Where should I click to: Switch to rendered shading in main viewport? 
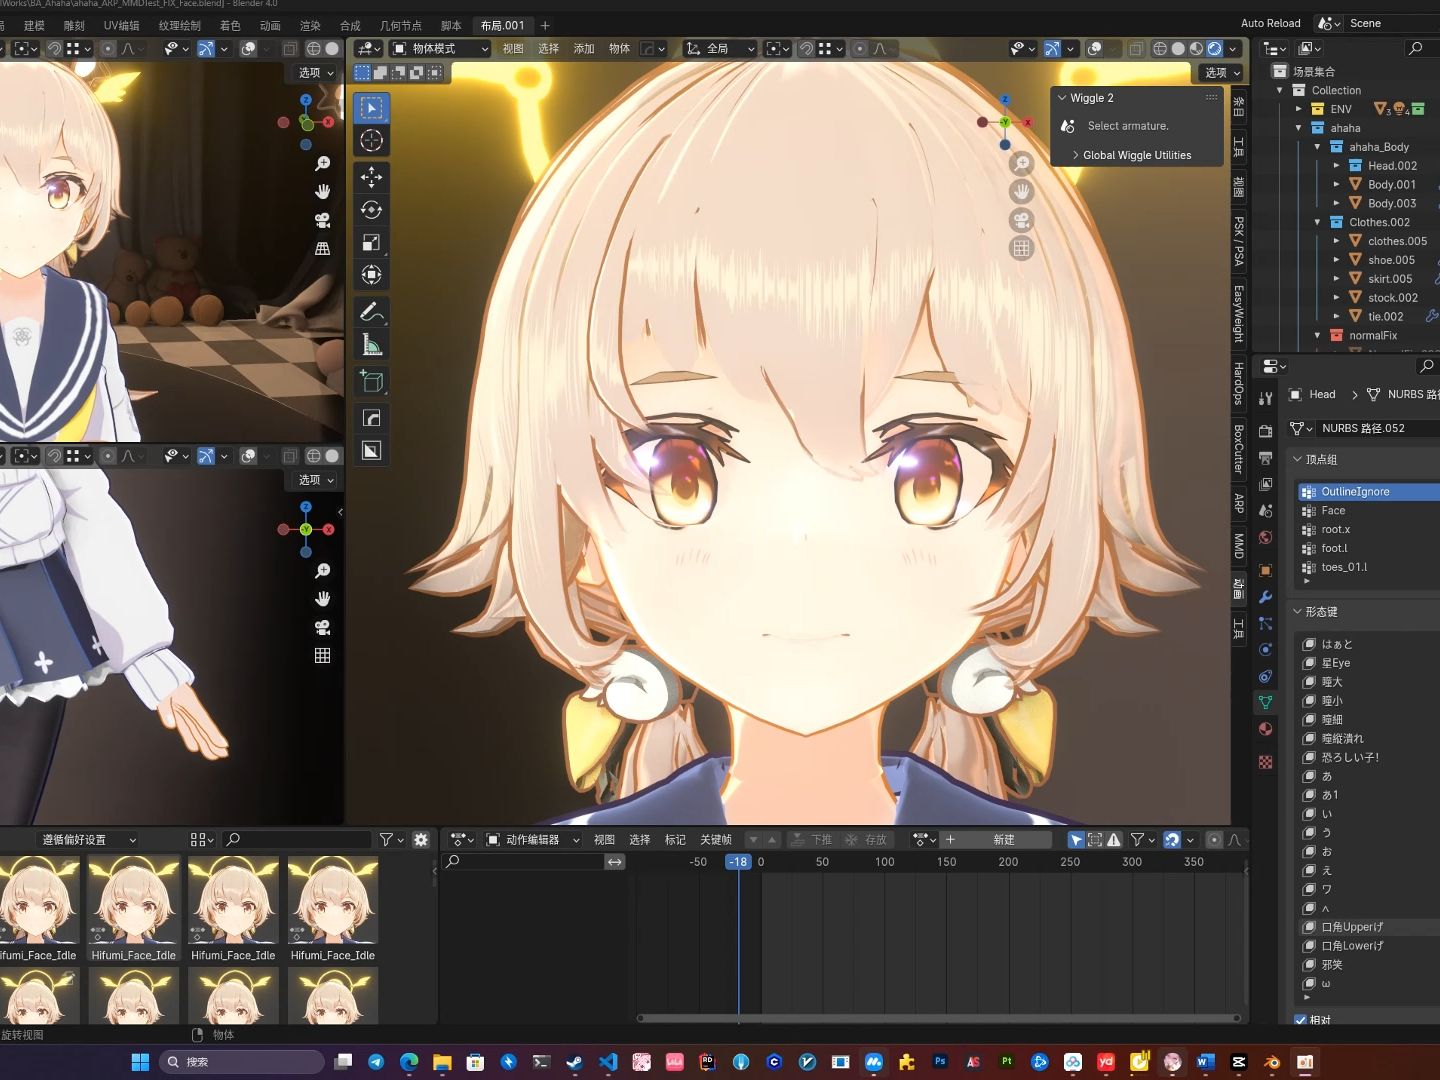[x=1214, y=48]
